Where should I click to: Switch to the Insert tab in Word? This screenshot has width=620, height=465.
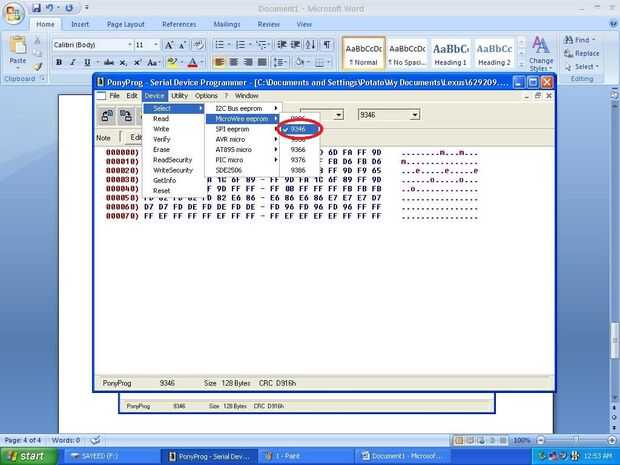tap(80, 25)
